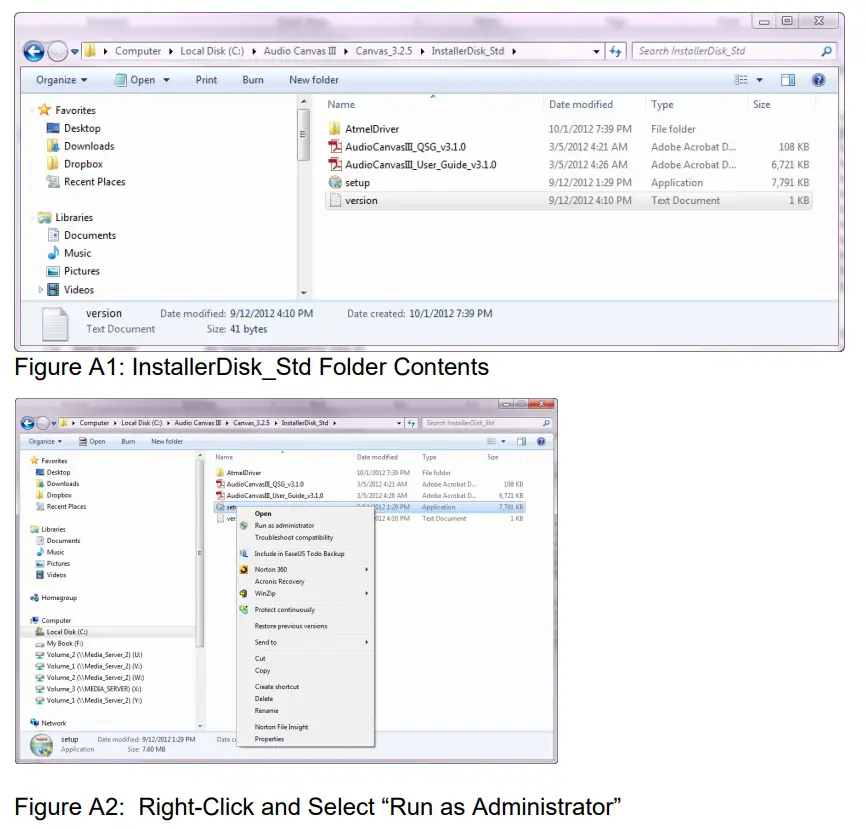866x829 pixels.
Task: Open the Organize dropdown in Figure A1 toolbar
Action: [61, 80]
